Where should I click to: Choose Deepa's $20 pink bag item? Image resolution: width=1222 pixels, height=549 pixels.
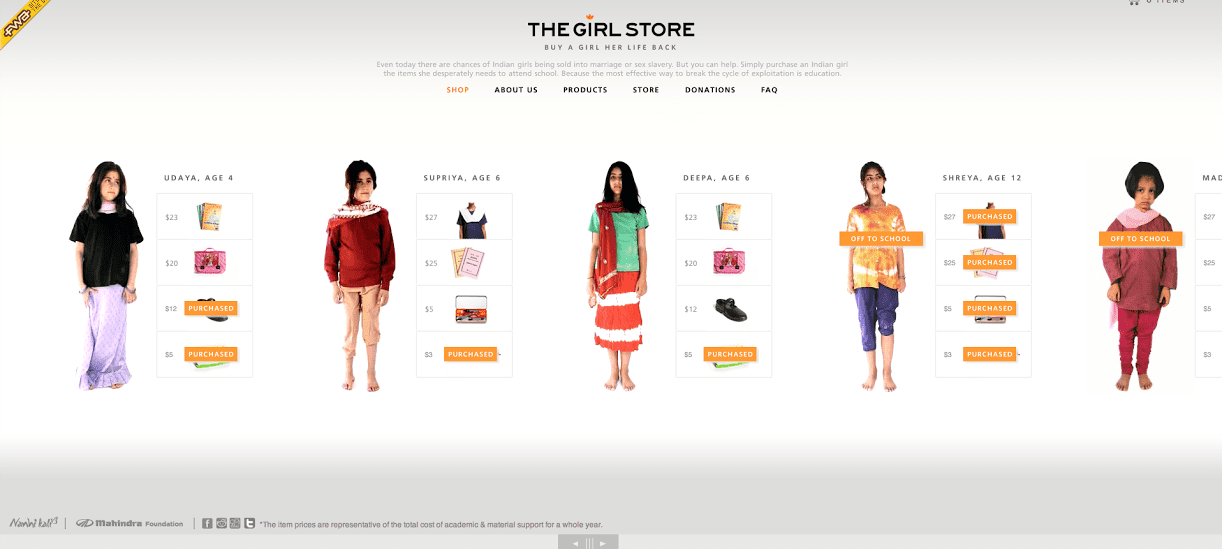coord(724,263)
